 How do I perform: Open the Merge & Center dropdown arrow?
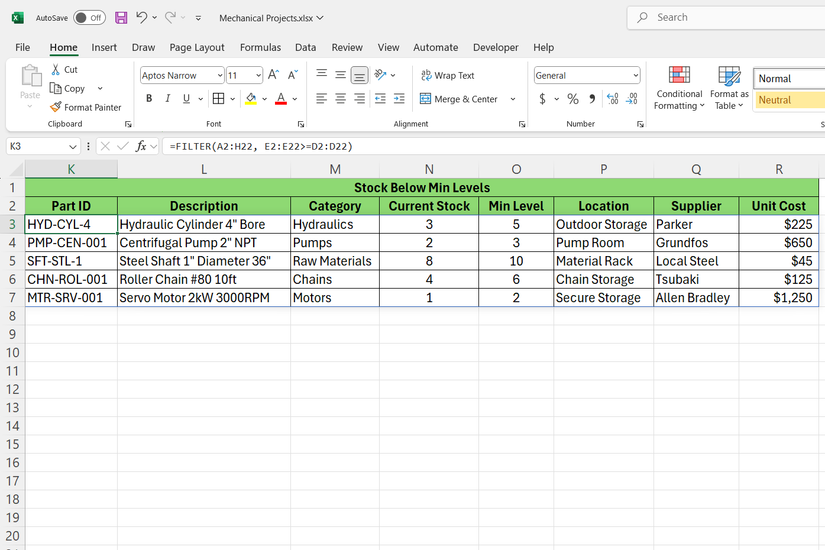pyautogui.click(x=513, y=99)
